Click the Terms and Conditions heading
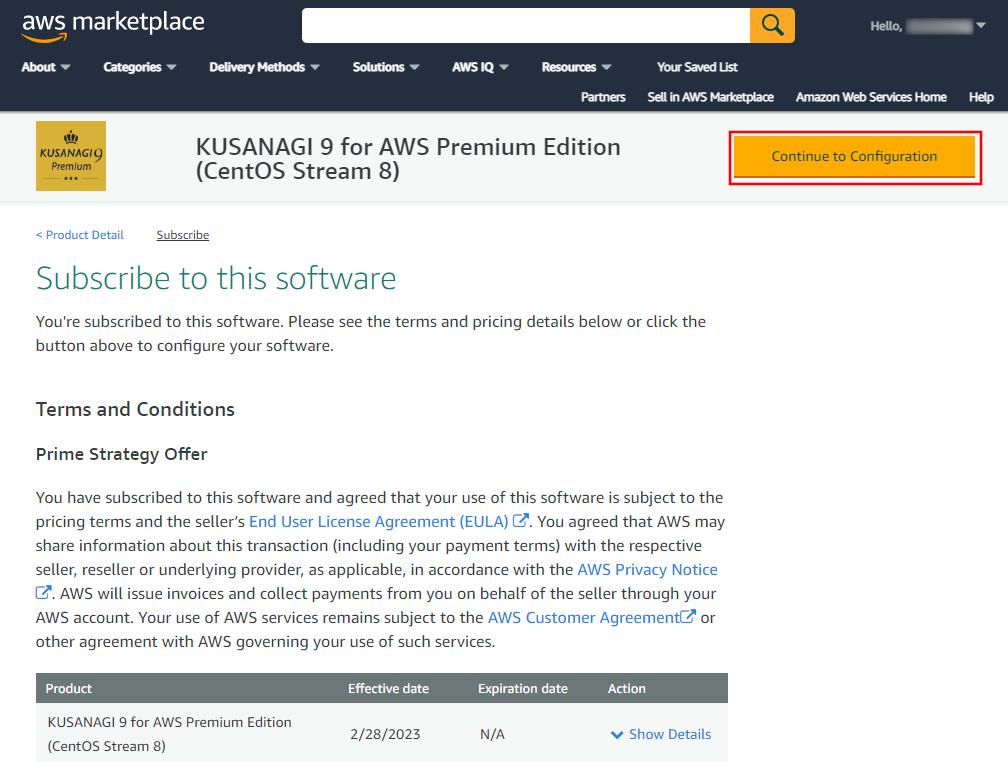The image size is (1008, 762). coord(135,410)
